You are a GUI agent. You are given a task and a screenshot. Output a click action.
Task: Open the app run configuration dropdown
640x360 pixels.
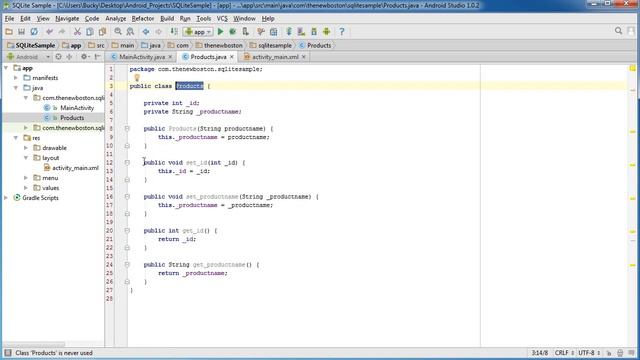(198, 31)
